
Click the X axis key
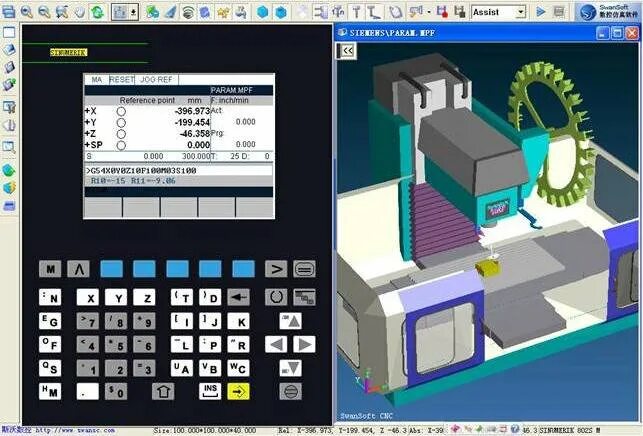click(88, 297)
